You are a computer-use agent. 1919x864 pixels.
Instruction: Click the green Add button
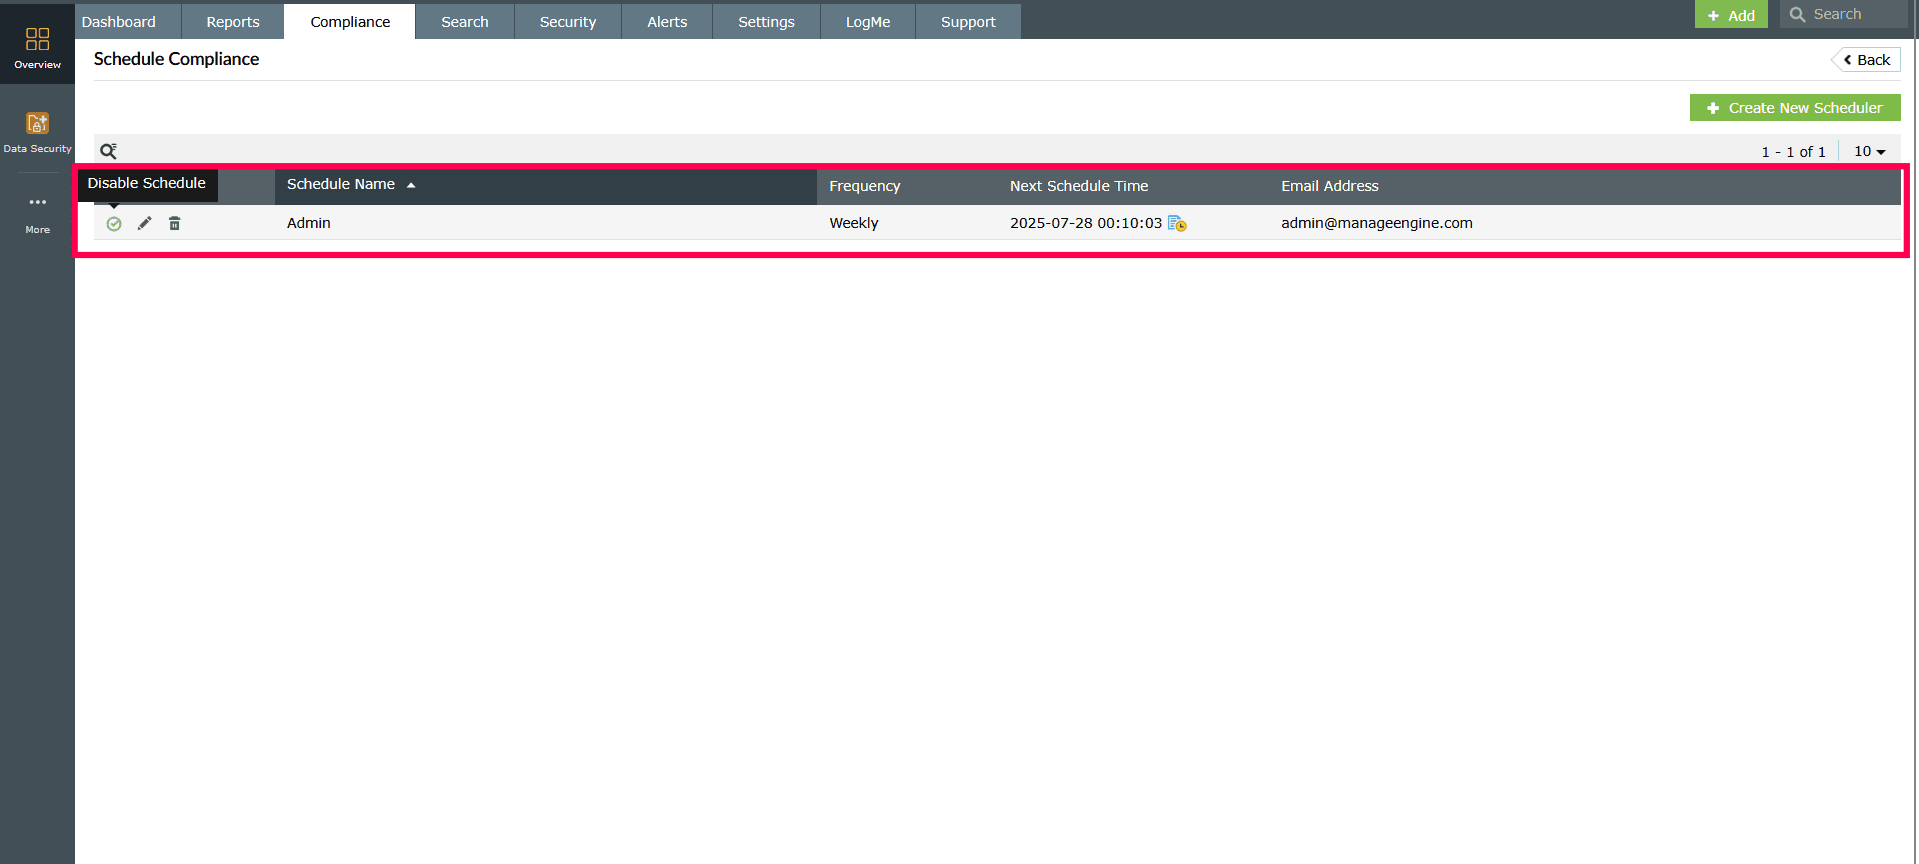tap(1731, 14)
